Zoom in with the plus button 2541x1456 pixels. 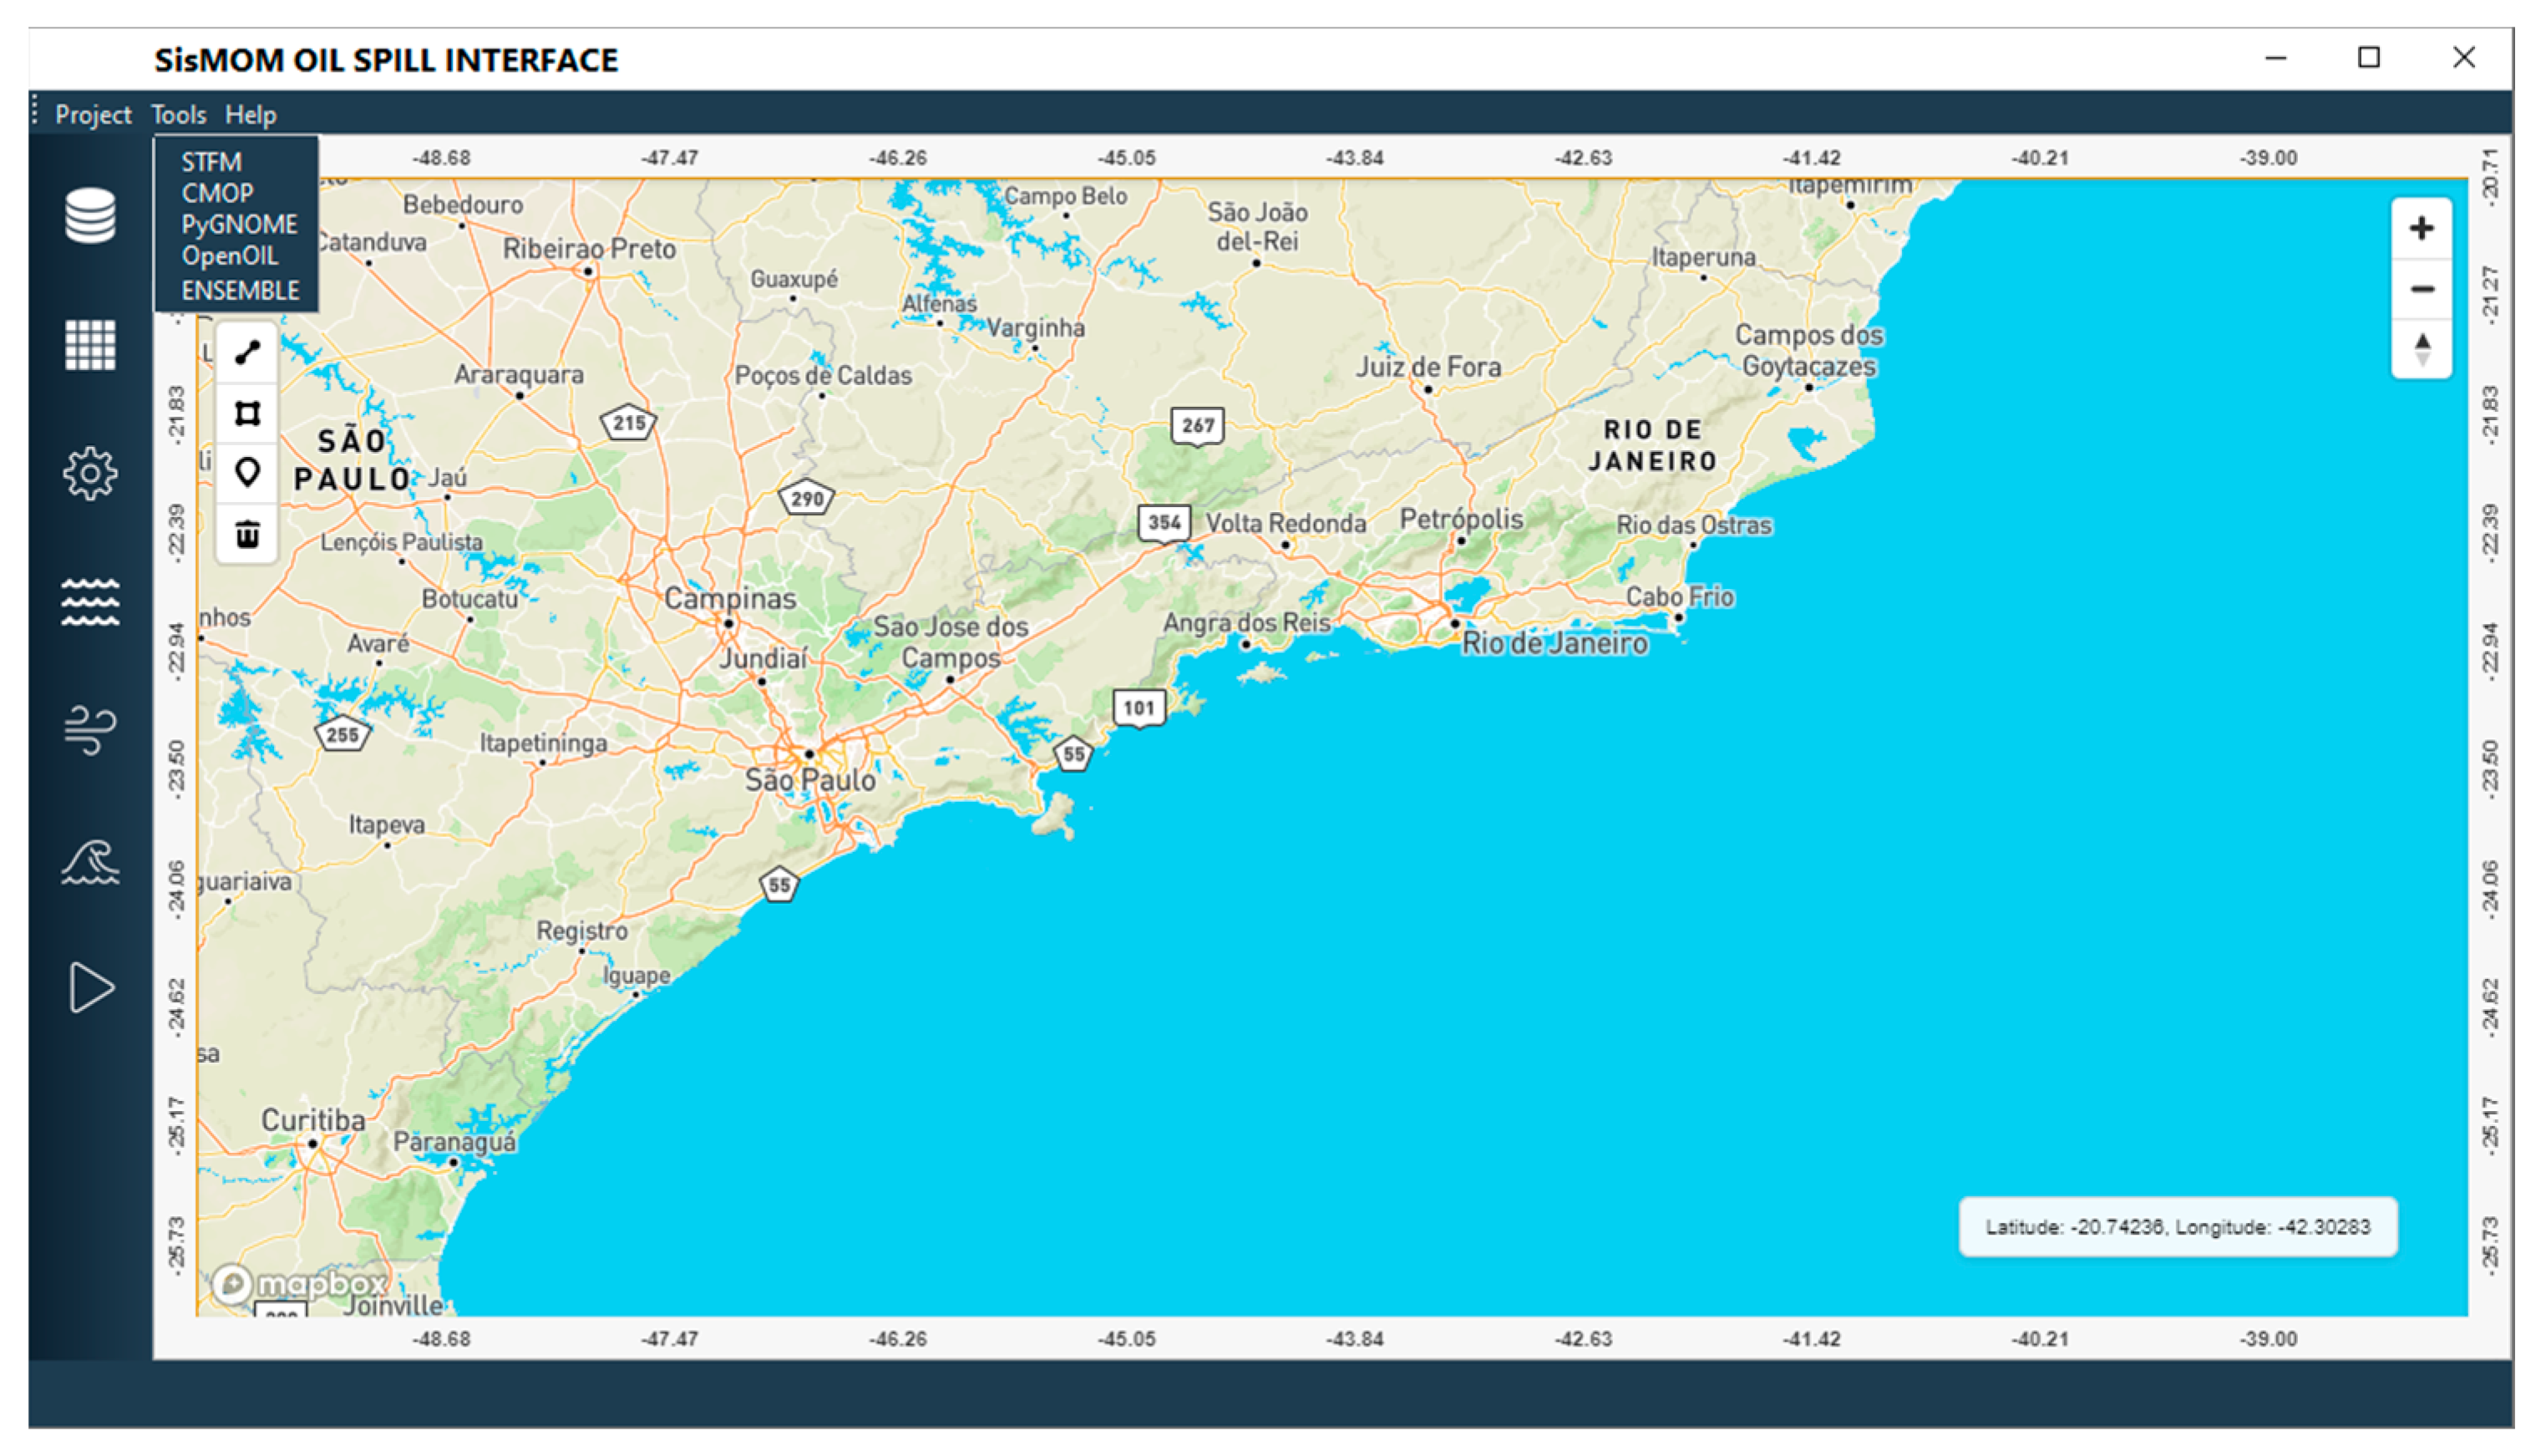click(x=2421, y=229)
